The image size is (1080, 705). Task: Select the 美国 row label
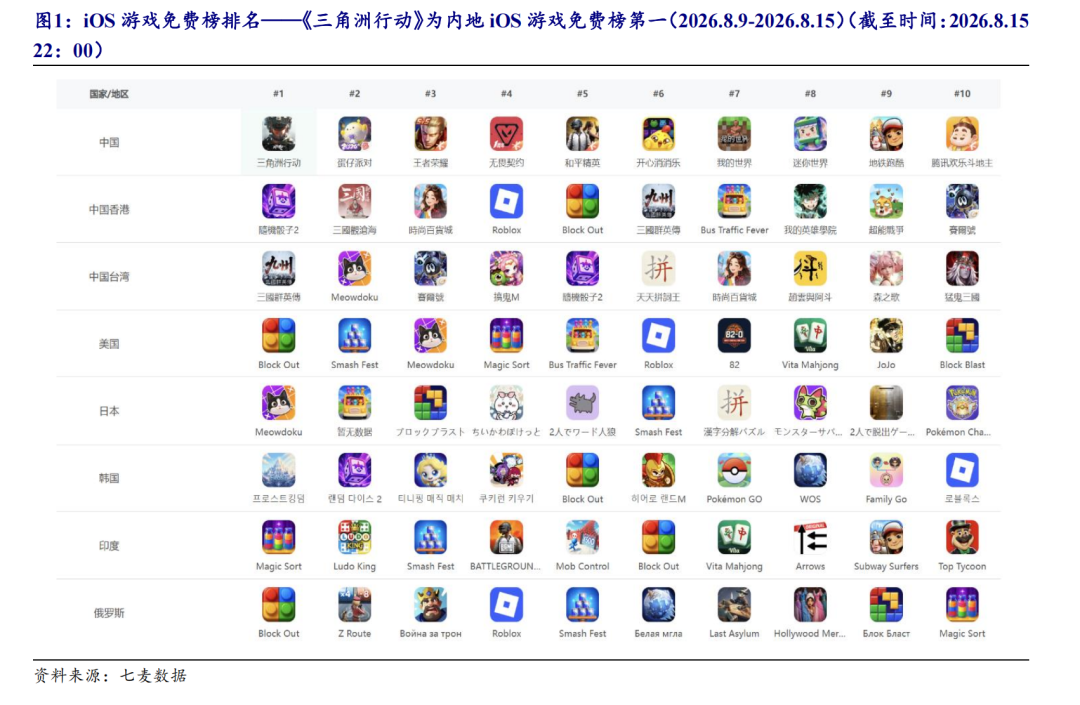tap(109, 344)
